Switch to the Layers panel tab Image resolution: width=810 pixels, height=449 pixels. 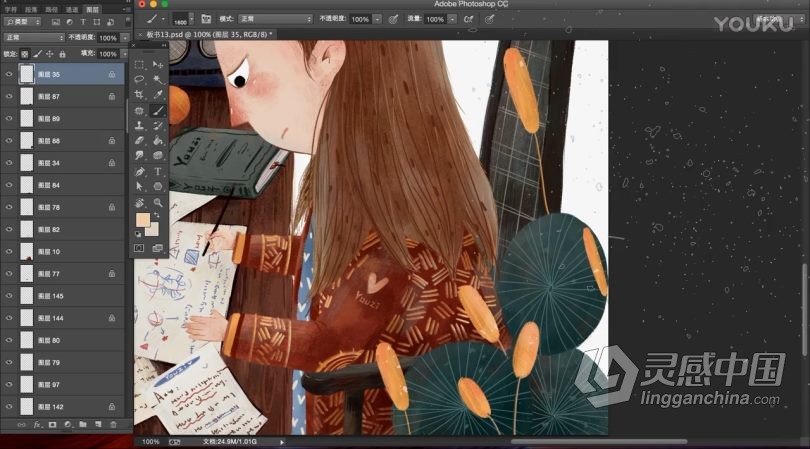(x=92, y=9)
